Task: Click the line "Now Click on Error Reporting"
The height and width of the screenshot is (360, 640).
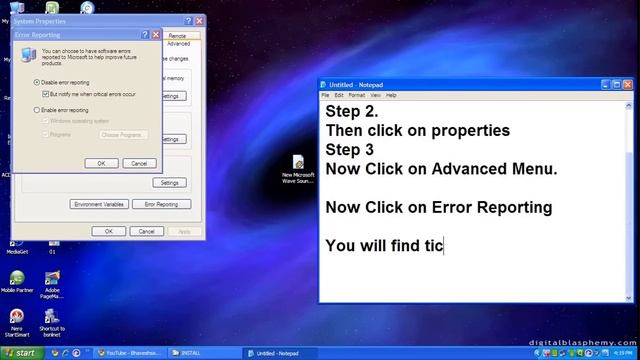Action: point(439,207)
